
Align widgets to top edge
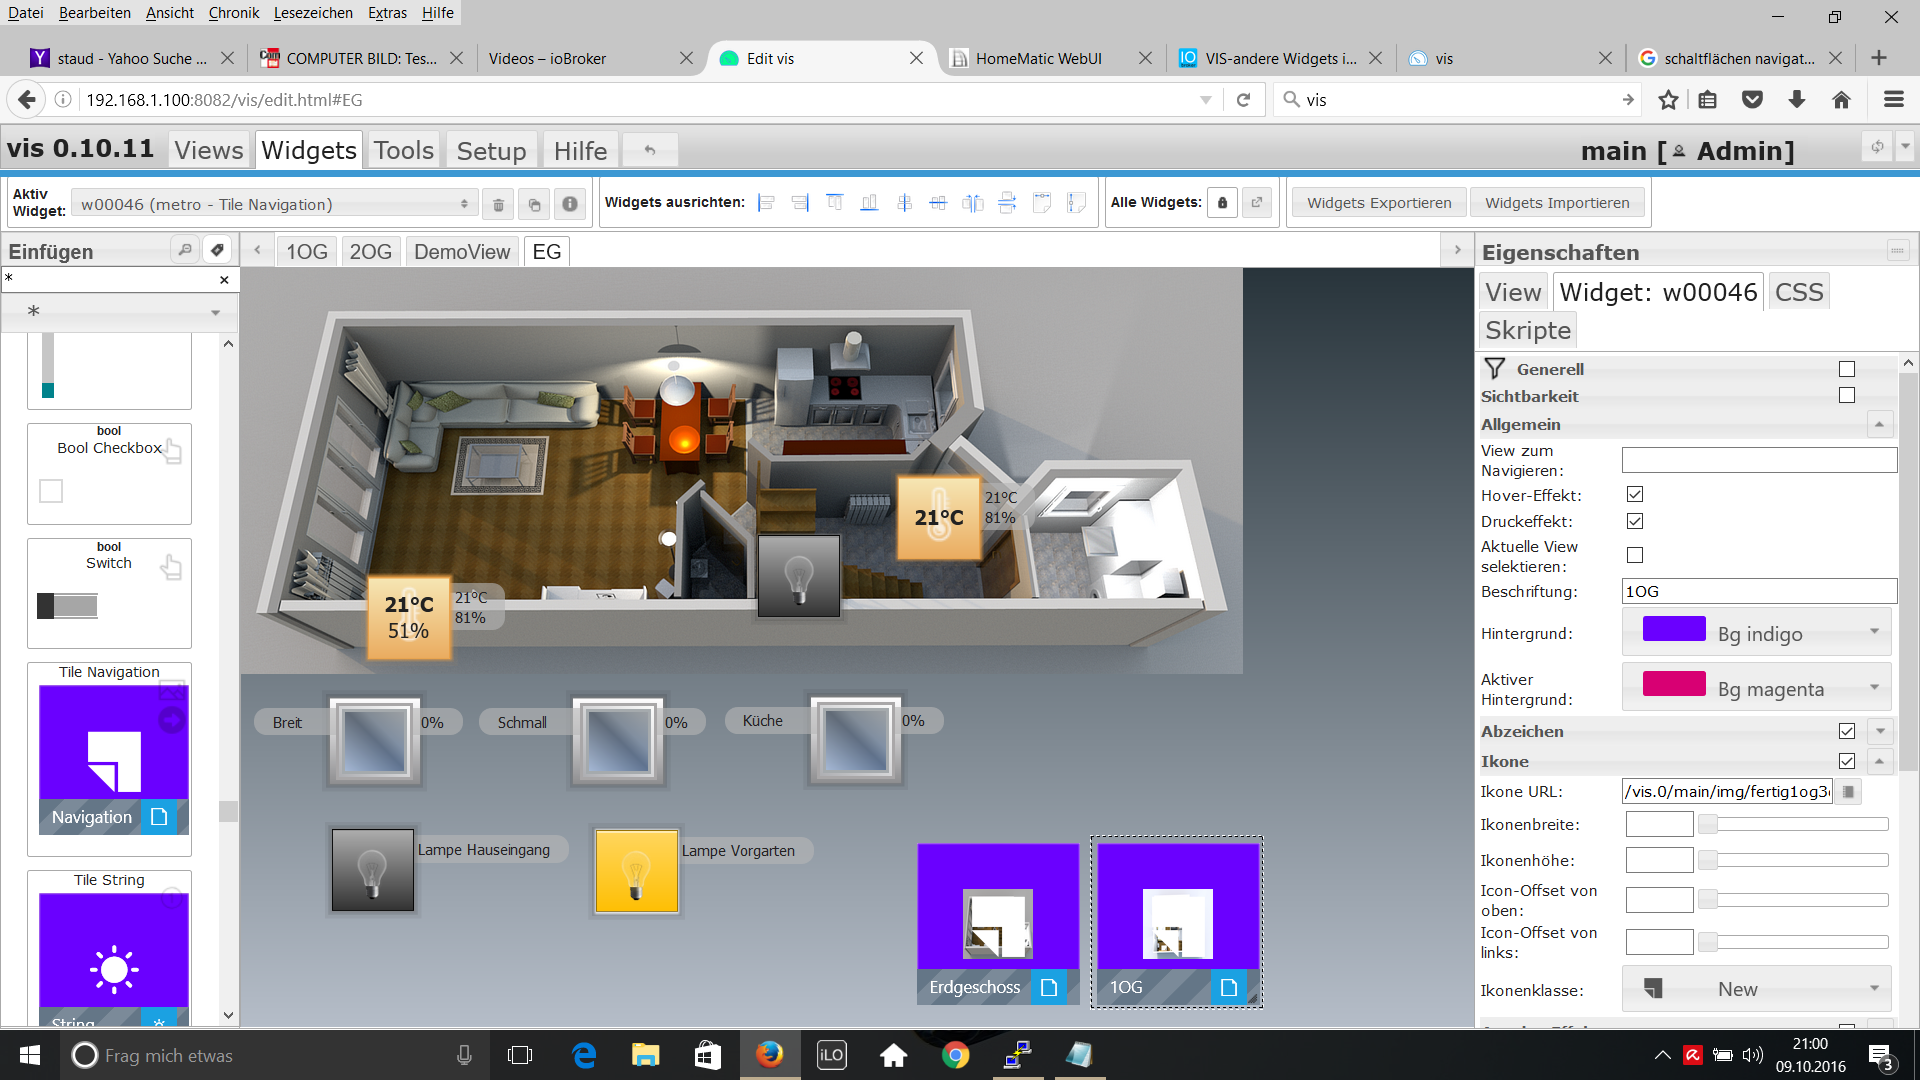[834, 203]
